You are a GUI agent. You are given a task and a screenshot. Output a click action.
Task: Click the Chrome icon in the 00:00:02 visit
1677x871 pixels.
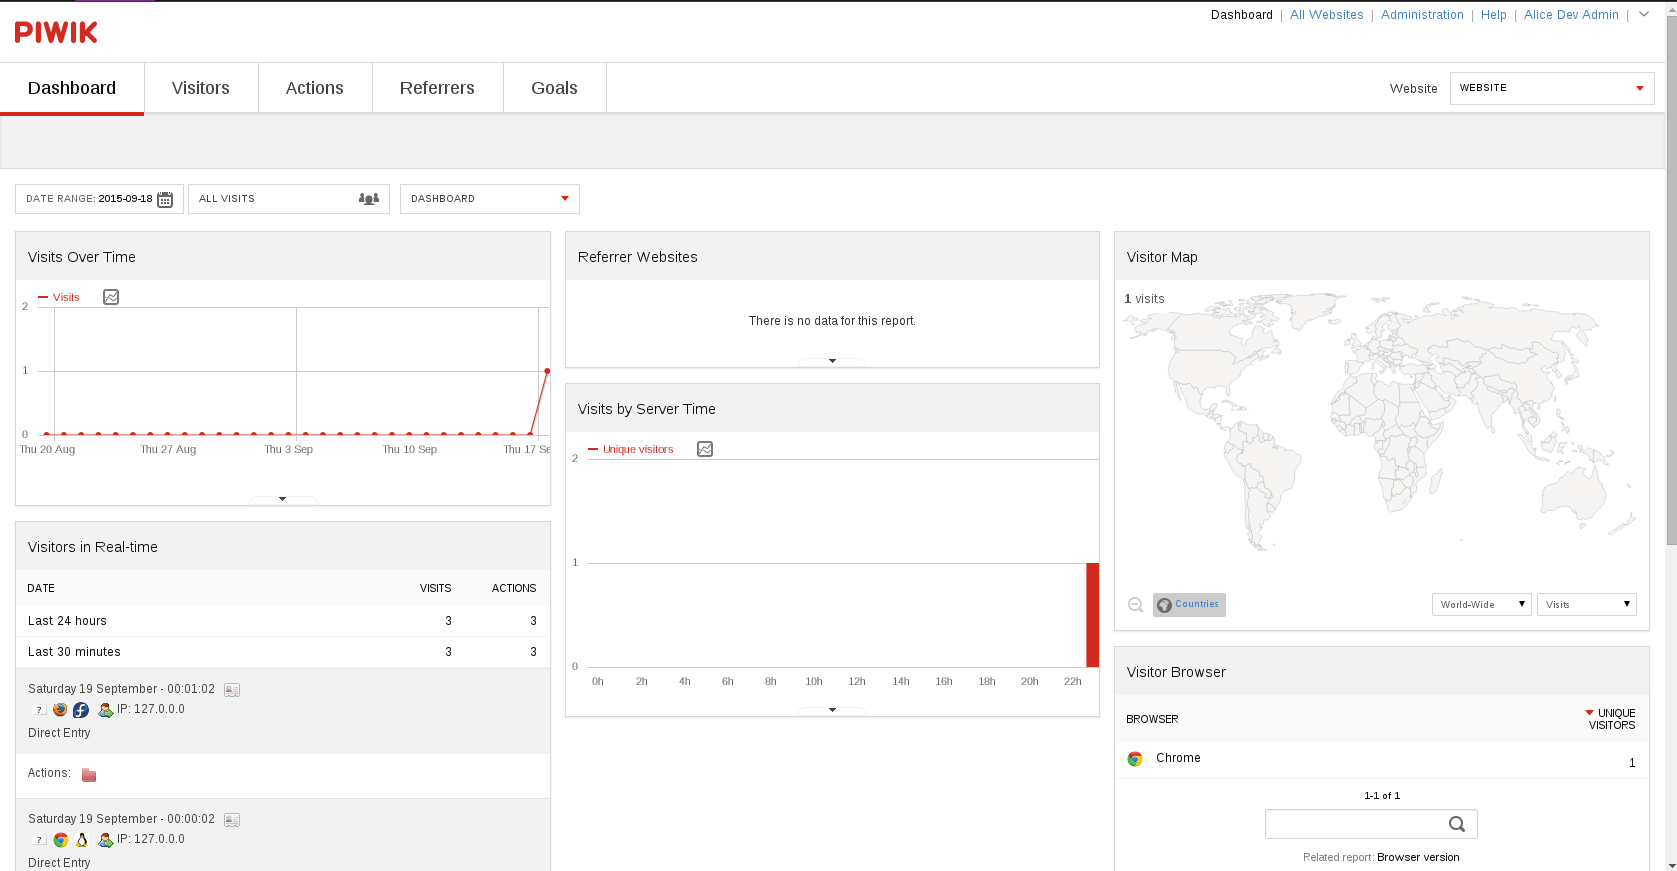61,840
